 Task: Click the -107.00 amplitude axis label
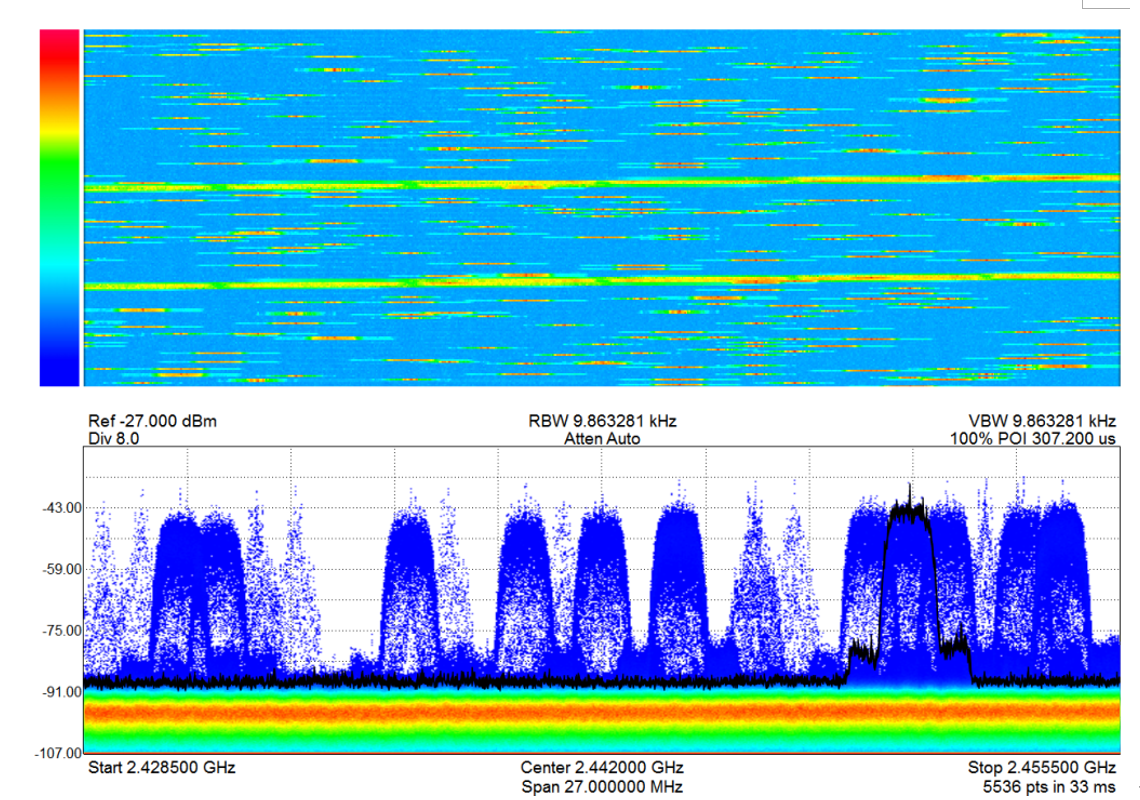58,753
